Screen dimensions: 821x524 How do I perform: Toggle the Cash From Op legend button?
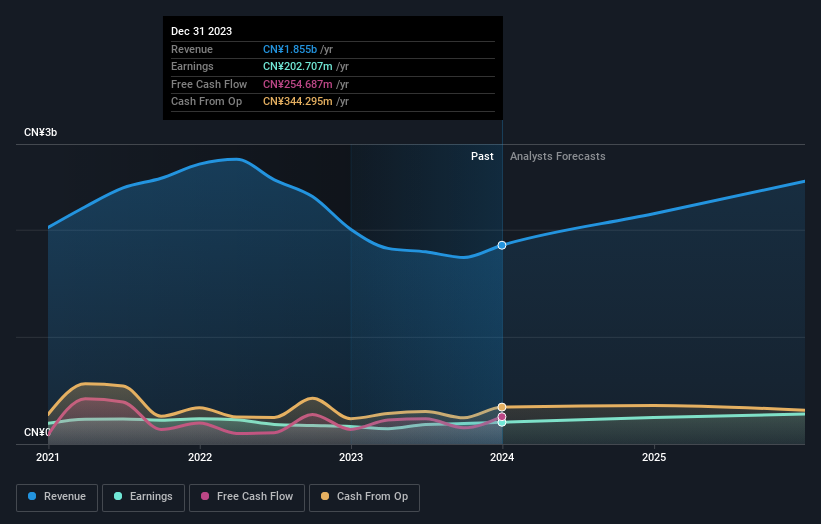pos(364,497)
